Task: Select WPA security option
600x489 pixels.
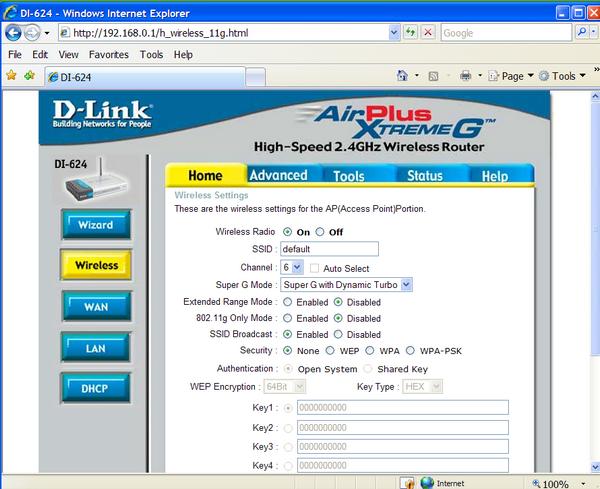Action: (x=370, y=350)
